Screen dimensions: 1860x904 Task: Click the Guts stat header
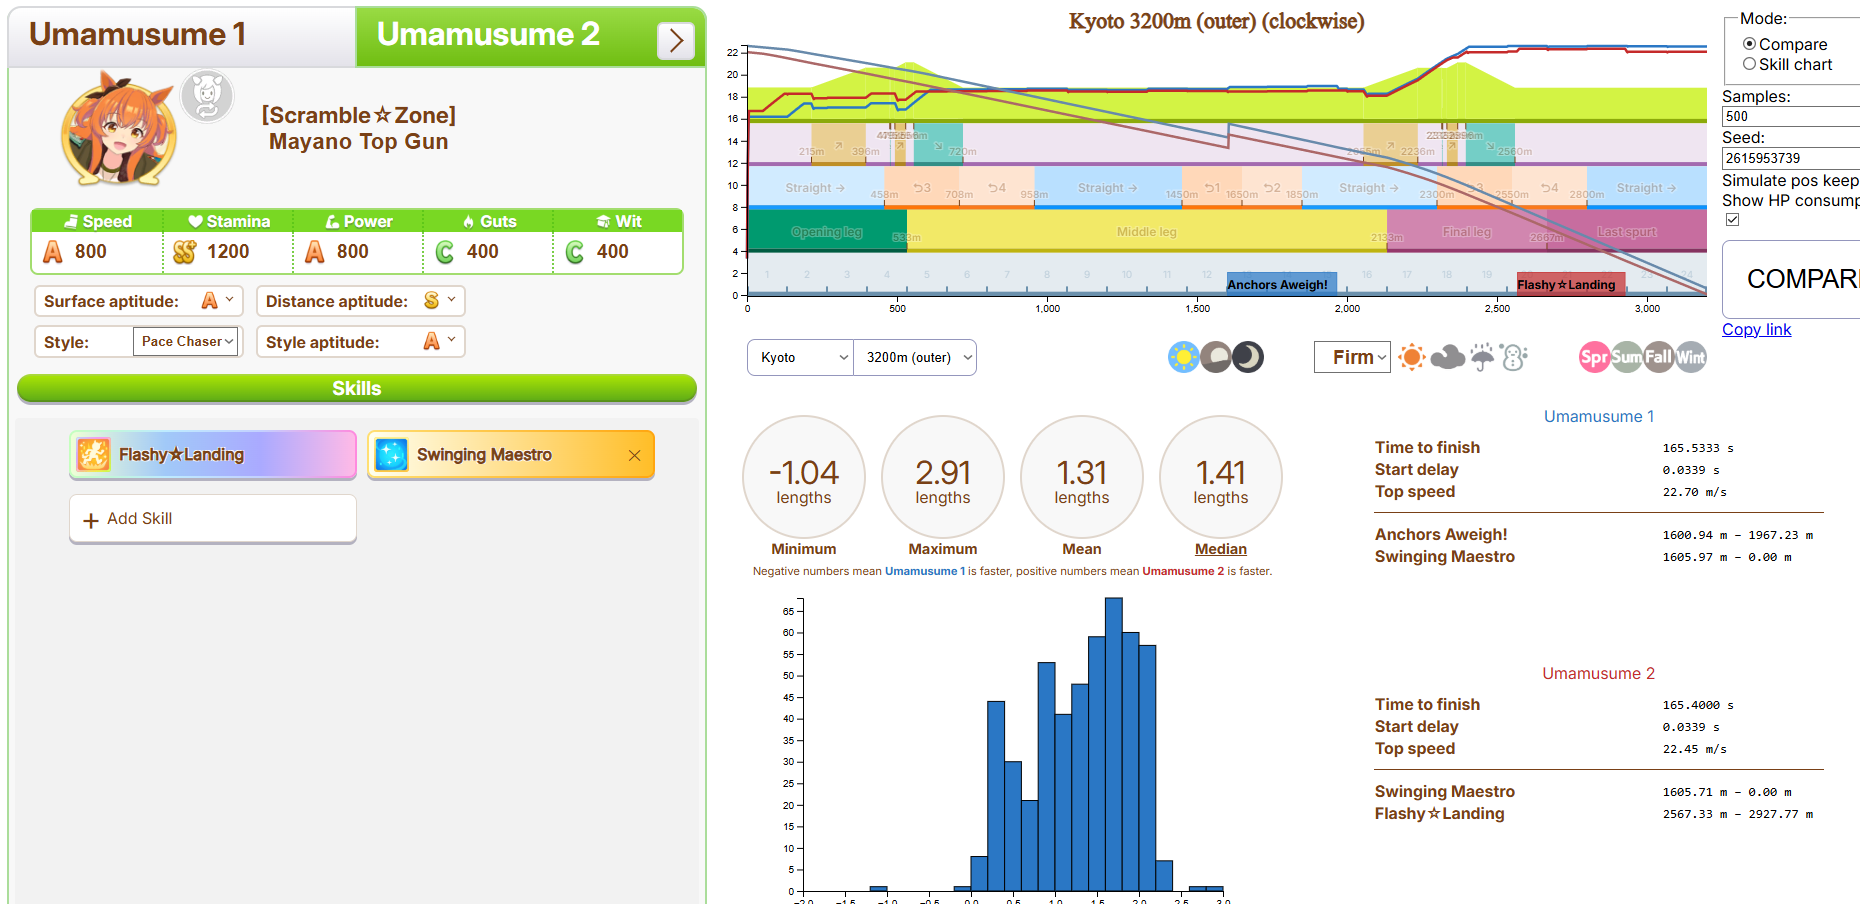[x=488, y=221]
